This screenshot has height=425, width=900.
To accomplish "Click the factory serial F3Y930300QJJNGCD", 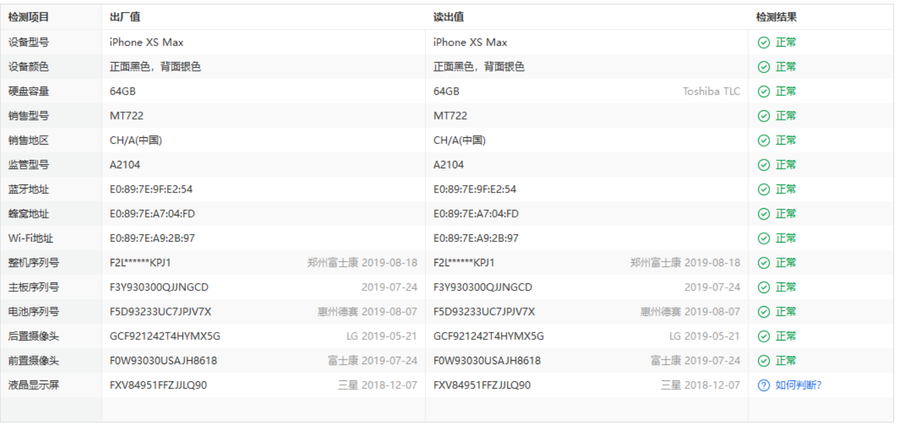I will tap(159, 287).
